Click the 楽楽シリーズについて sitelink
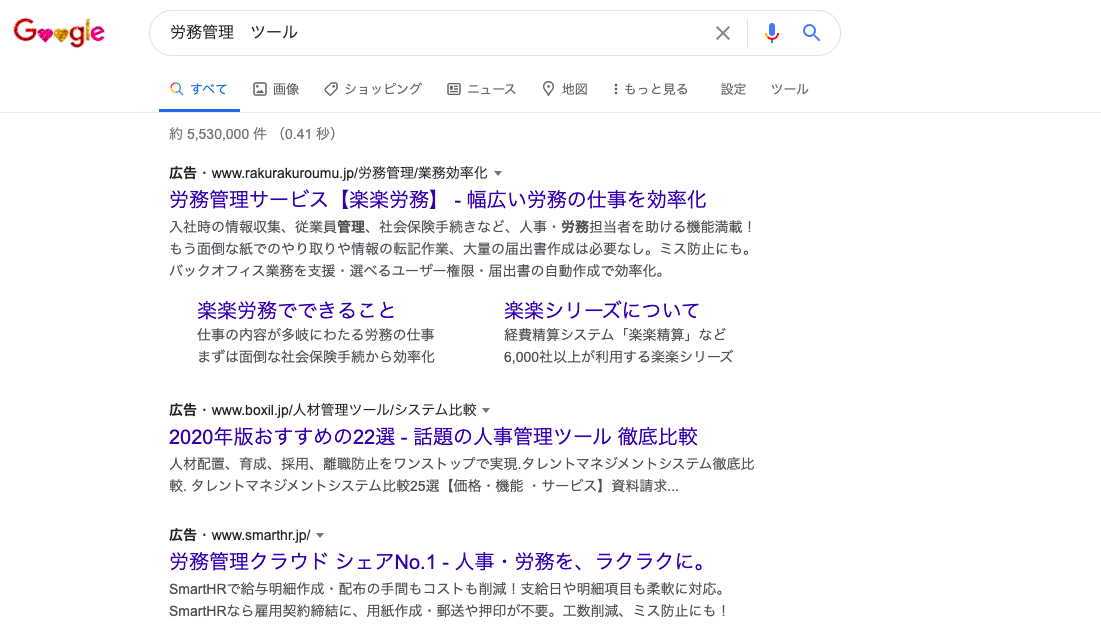 [x=600, y=310]
